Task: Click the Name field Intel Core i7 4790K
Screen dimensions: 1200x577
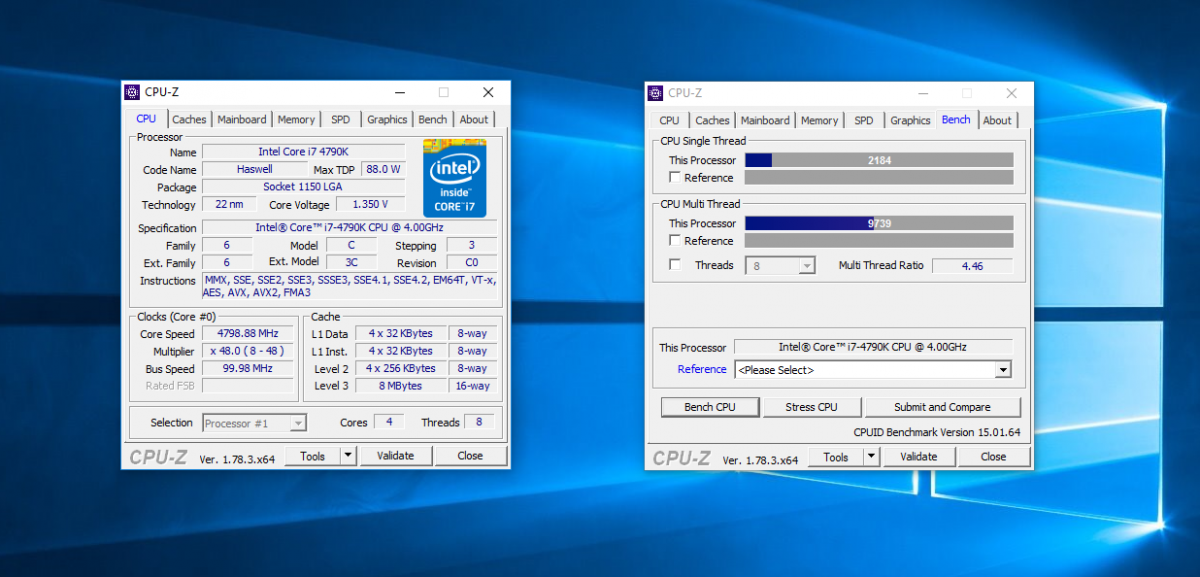Action: tap(304, 152)
